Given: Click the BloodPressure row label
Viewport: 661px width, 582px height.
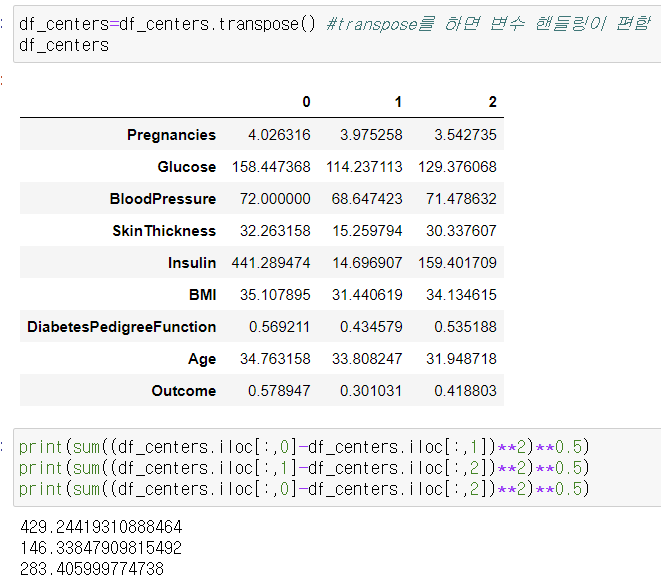Looking at the screenshot, I should click(x=163, y=199).
